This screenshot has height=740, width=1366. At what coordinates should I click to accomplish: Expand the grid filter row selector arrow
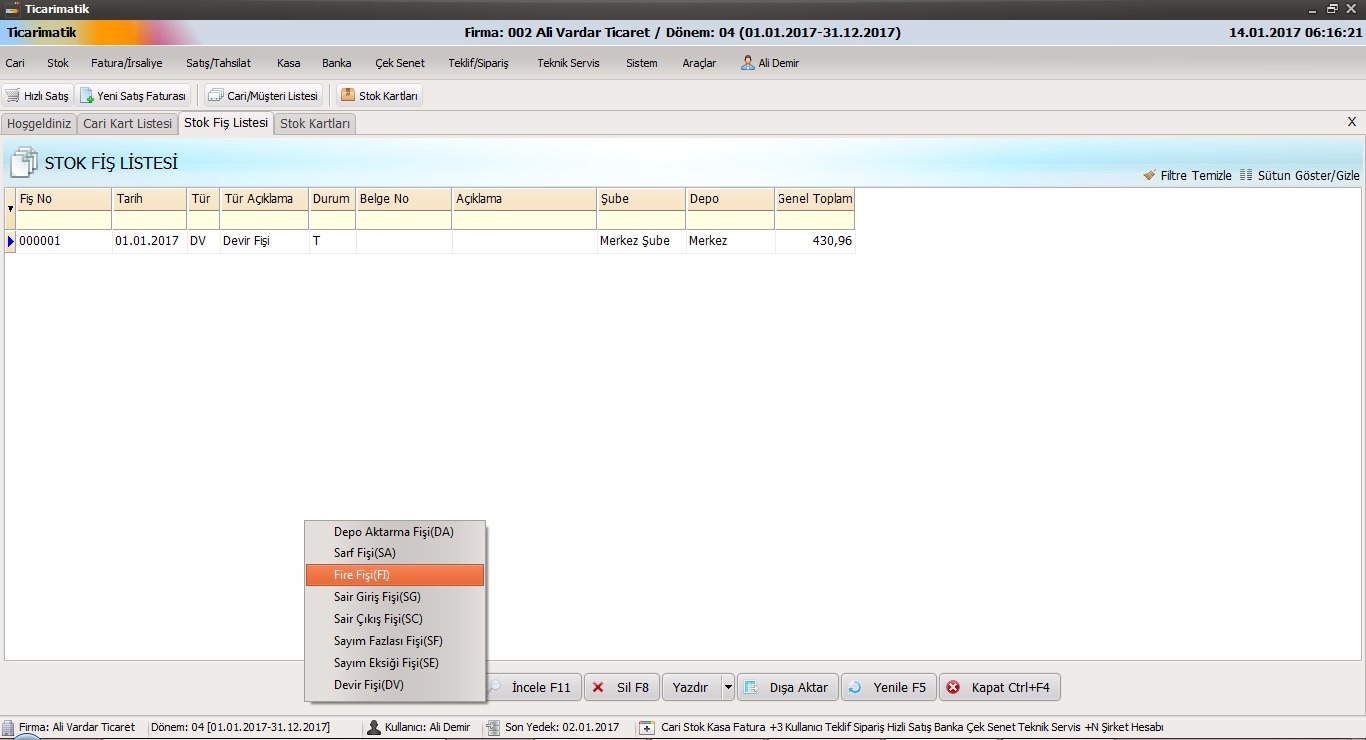click(10, 209)
